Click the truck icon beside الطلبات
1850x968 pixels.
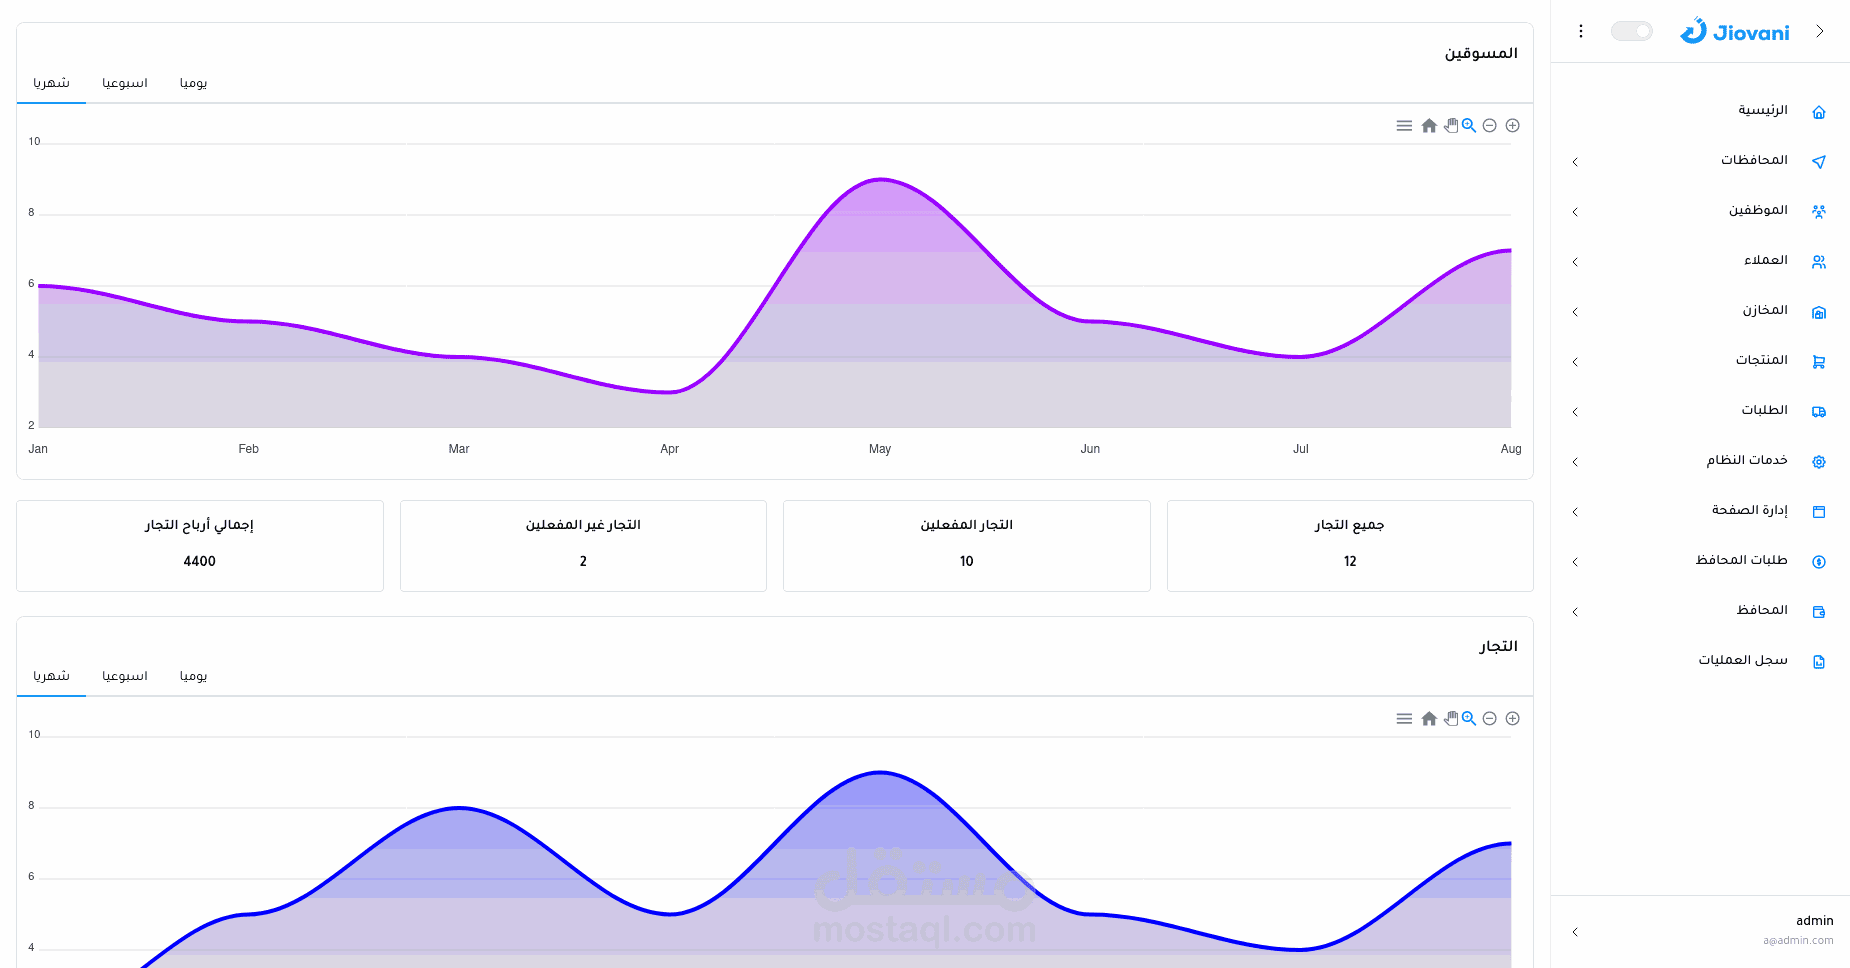point(1819,412)
